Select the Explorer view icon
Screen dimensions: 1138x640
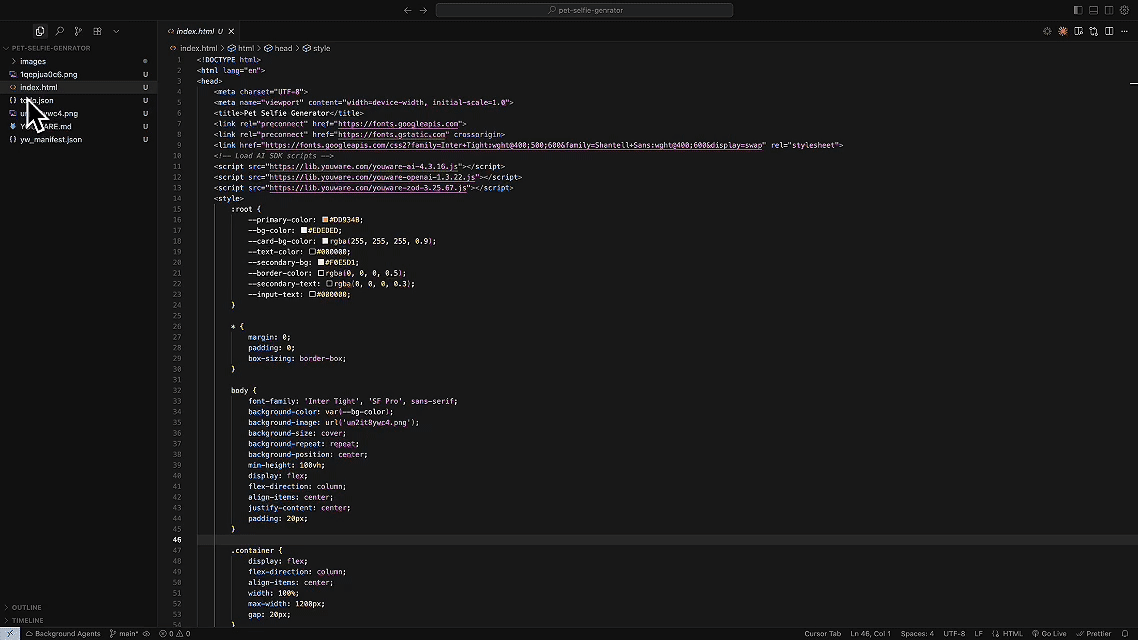click(39, 31)
